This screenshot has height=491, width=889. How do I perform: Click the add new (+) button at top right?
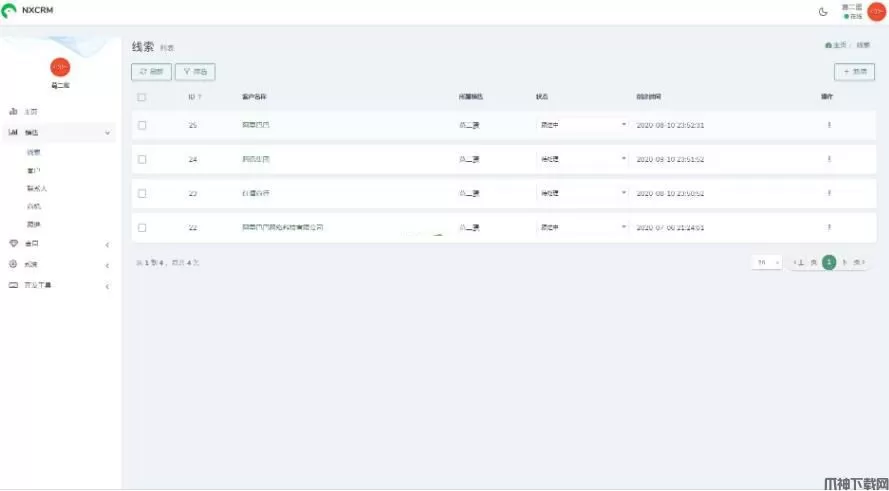(854, 72)
